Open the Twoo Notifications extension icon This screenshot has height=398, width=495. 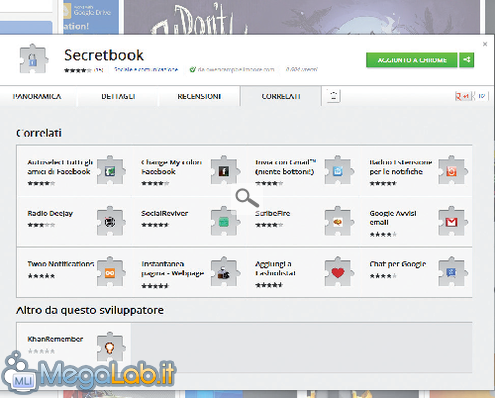click(110, 272)
